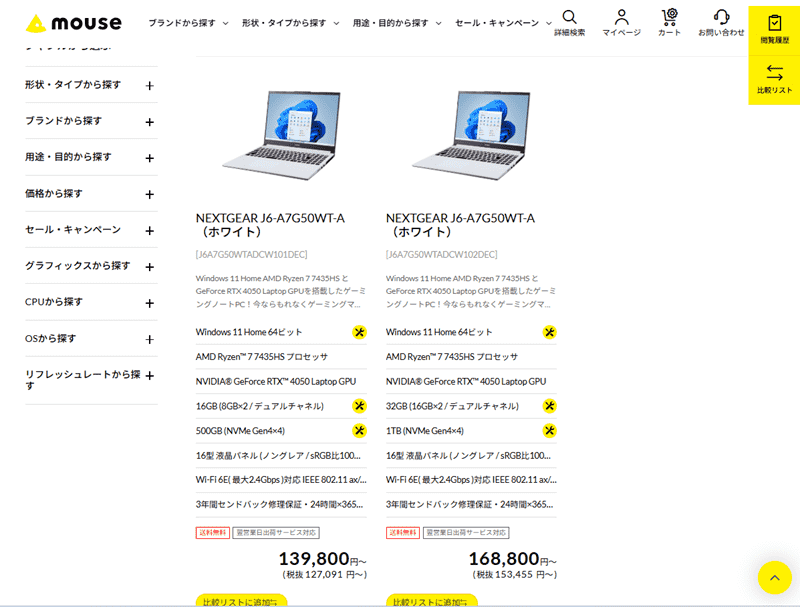Image resolution: width=800 pixels, height=607 pixels.
Task: Expand sidebar セール・キャンペーン section
Action: pos(91,230)
